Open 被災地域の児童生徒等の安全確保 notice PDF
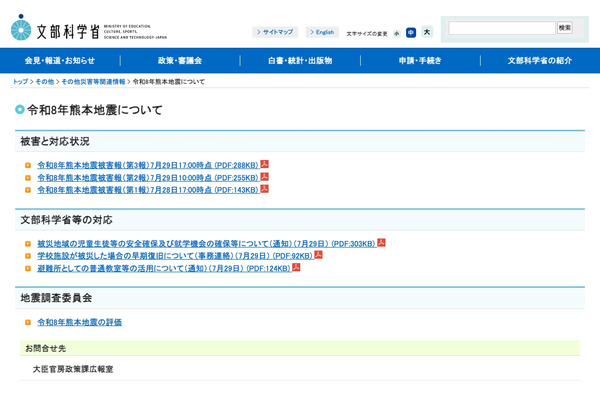Screen dimensions: 600x400 point(207,244)
